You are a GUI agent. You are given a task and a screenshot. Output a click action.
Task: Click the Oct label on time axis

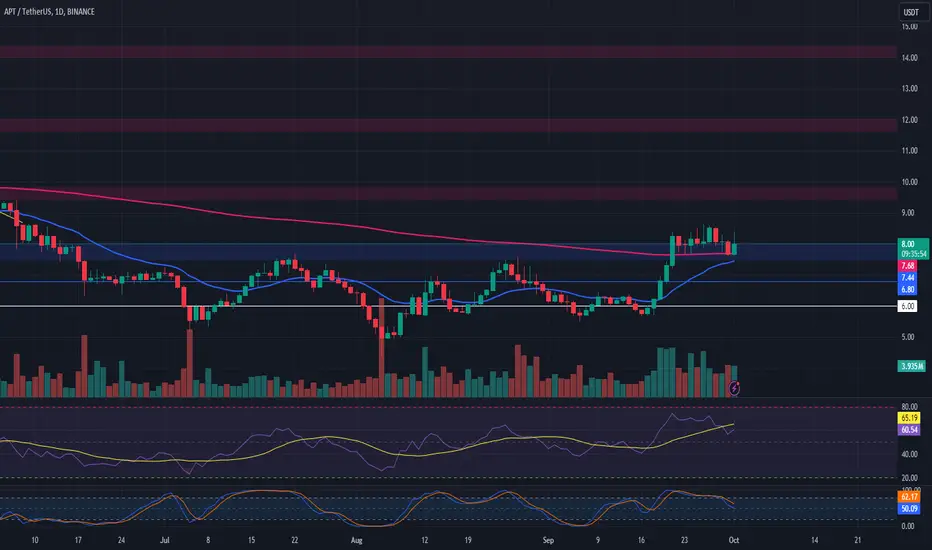(733, 540)
